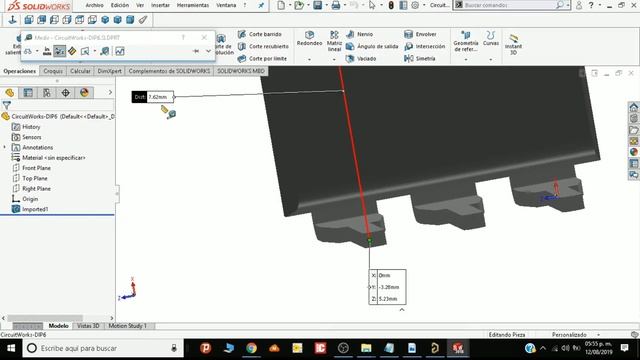Toggle Show XYZ Measurements in Measure dialog
Viewport: 640px width, 360px height.
pos(60,51)
